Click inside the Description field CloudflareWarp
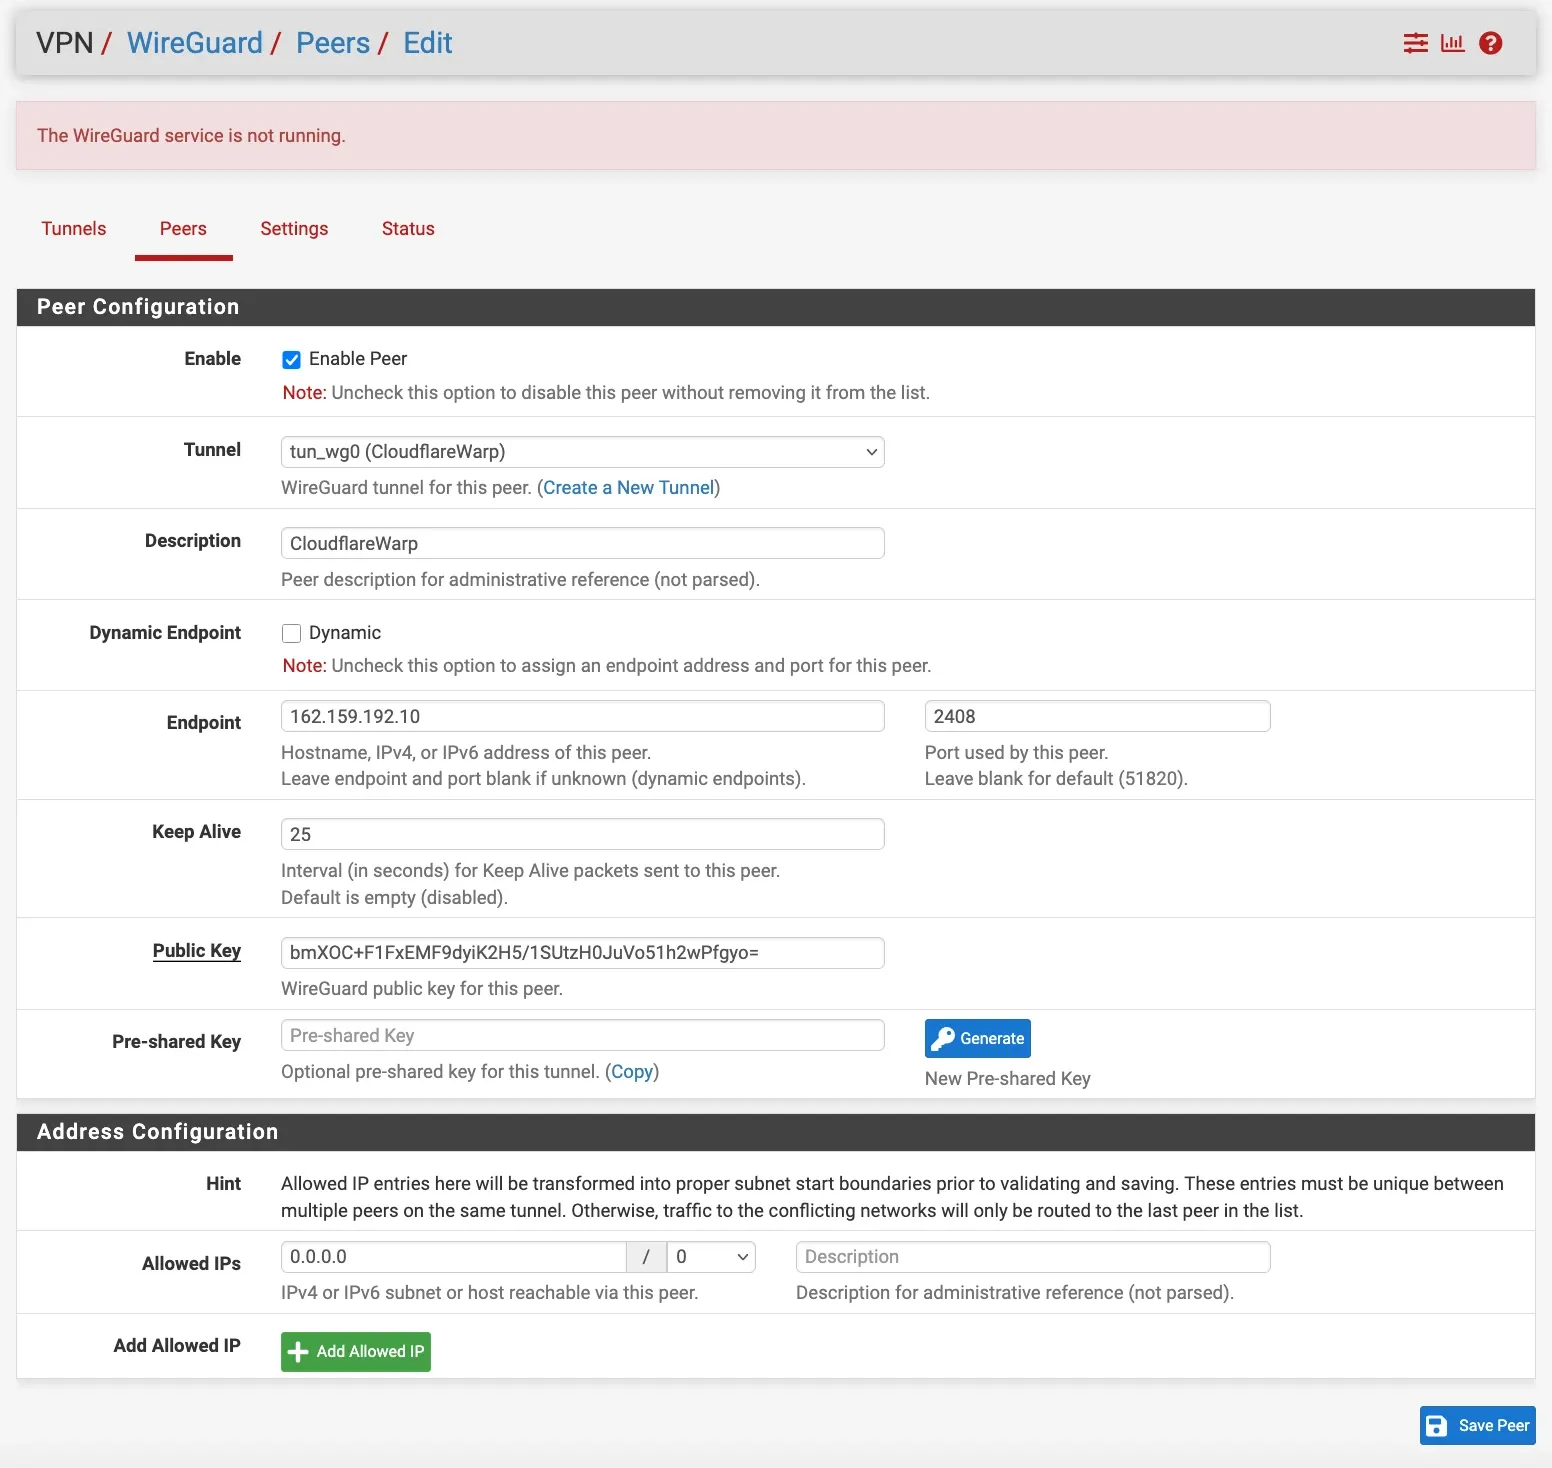Screen dimensions: 1552x1468 pyautogui.click(x=583, y=543)
